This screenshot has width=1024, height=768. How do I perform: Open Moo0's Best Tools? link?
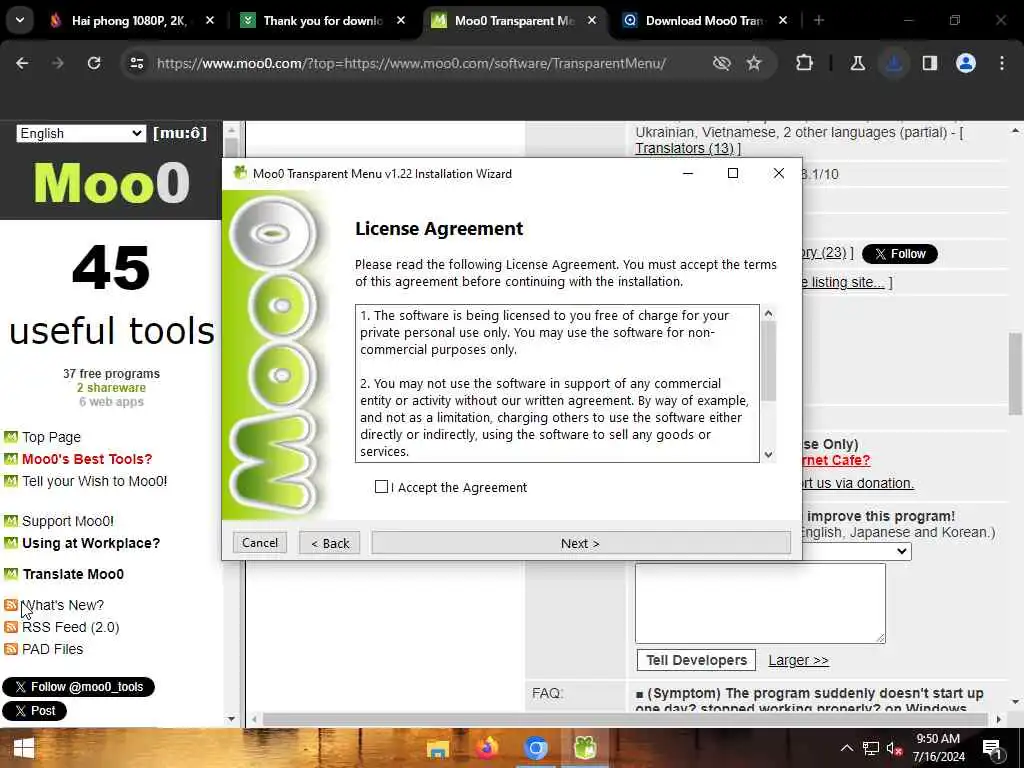tap(87, 459)
